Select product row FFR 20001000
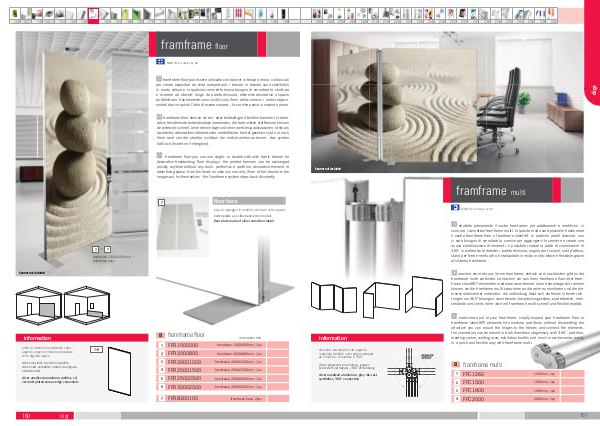This screenshot has width=600, height=426. pos(223,362)
